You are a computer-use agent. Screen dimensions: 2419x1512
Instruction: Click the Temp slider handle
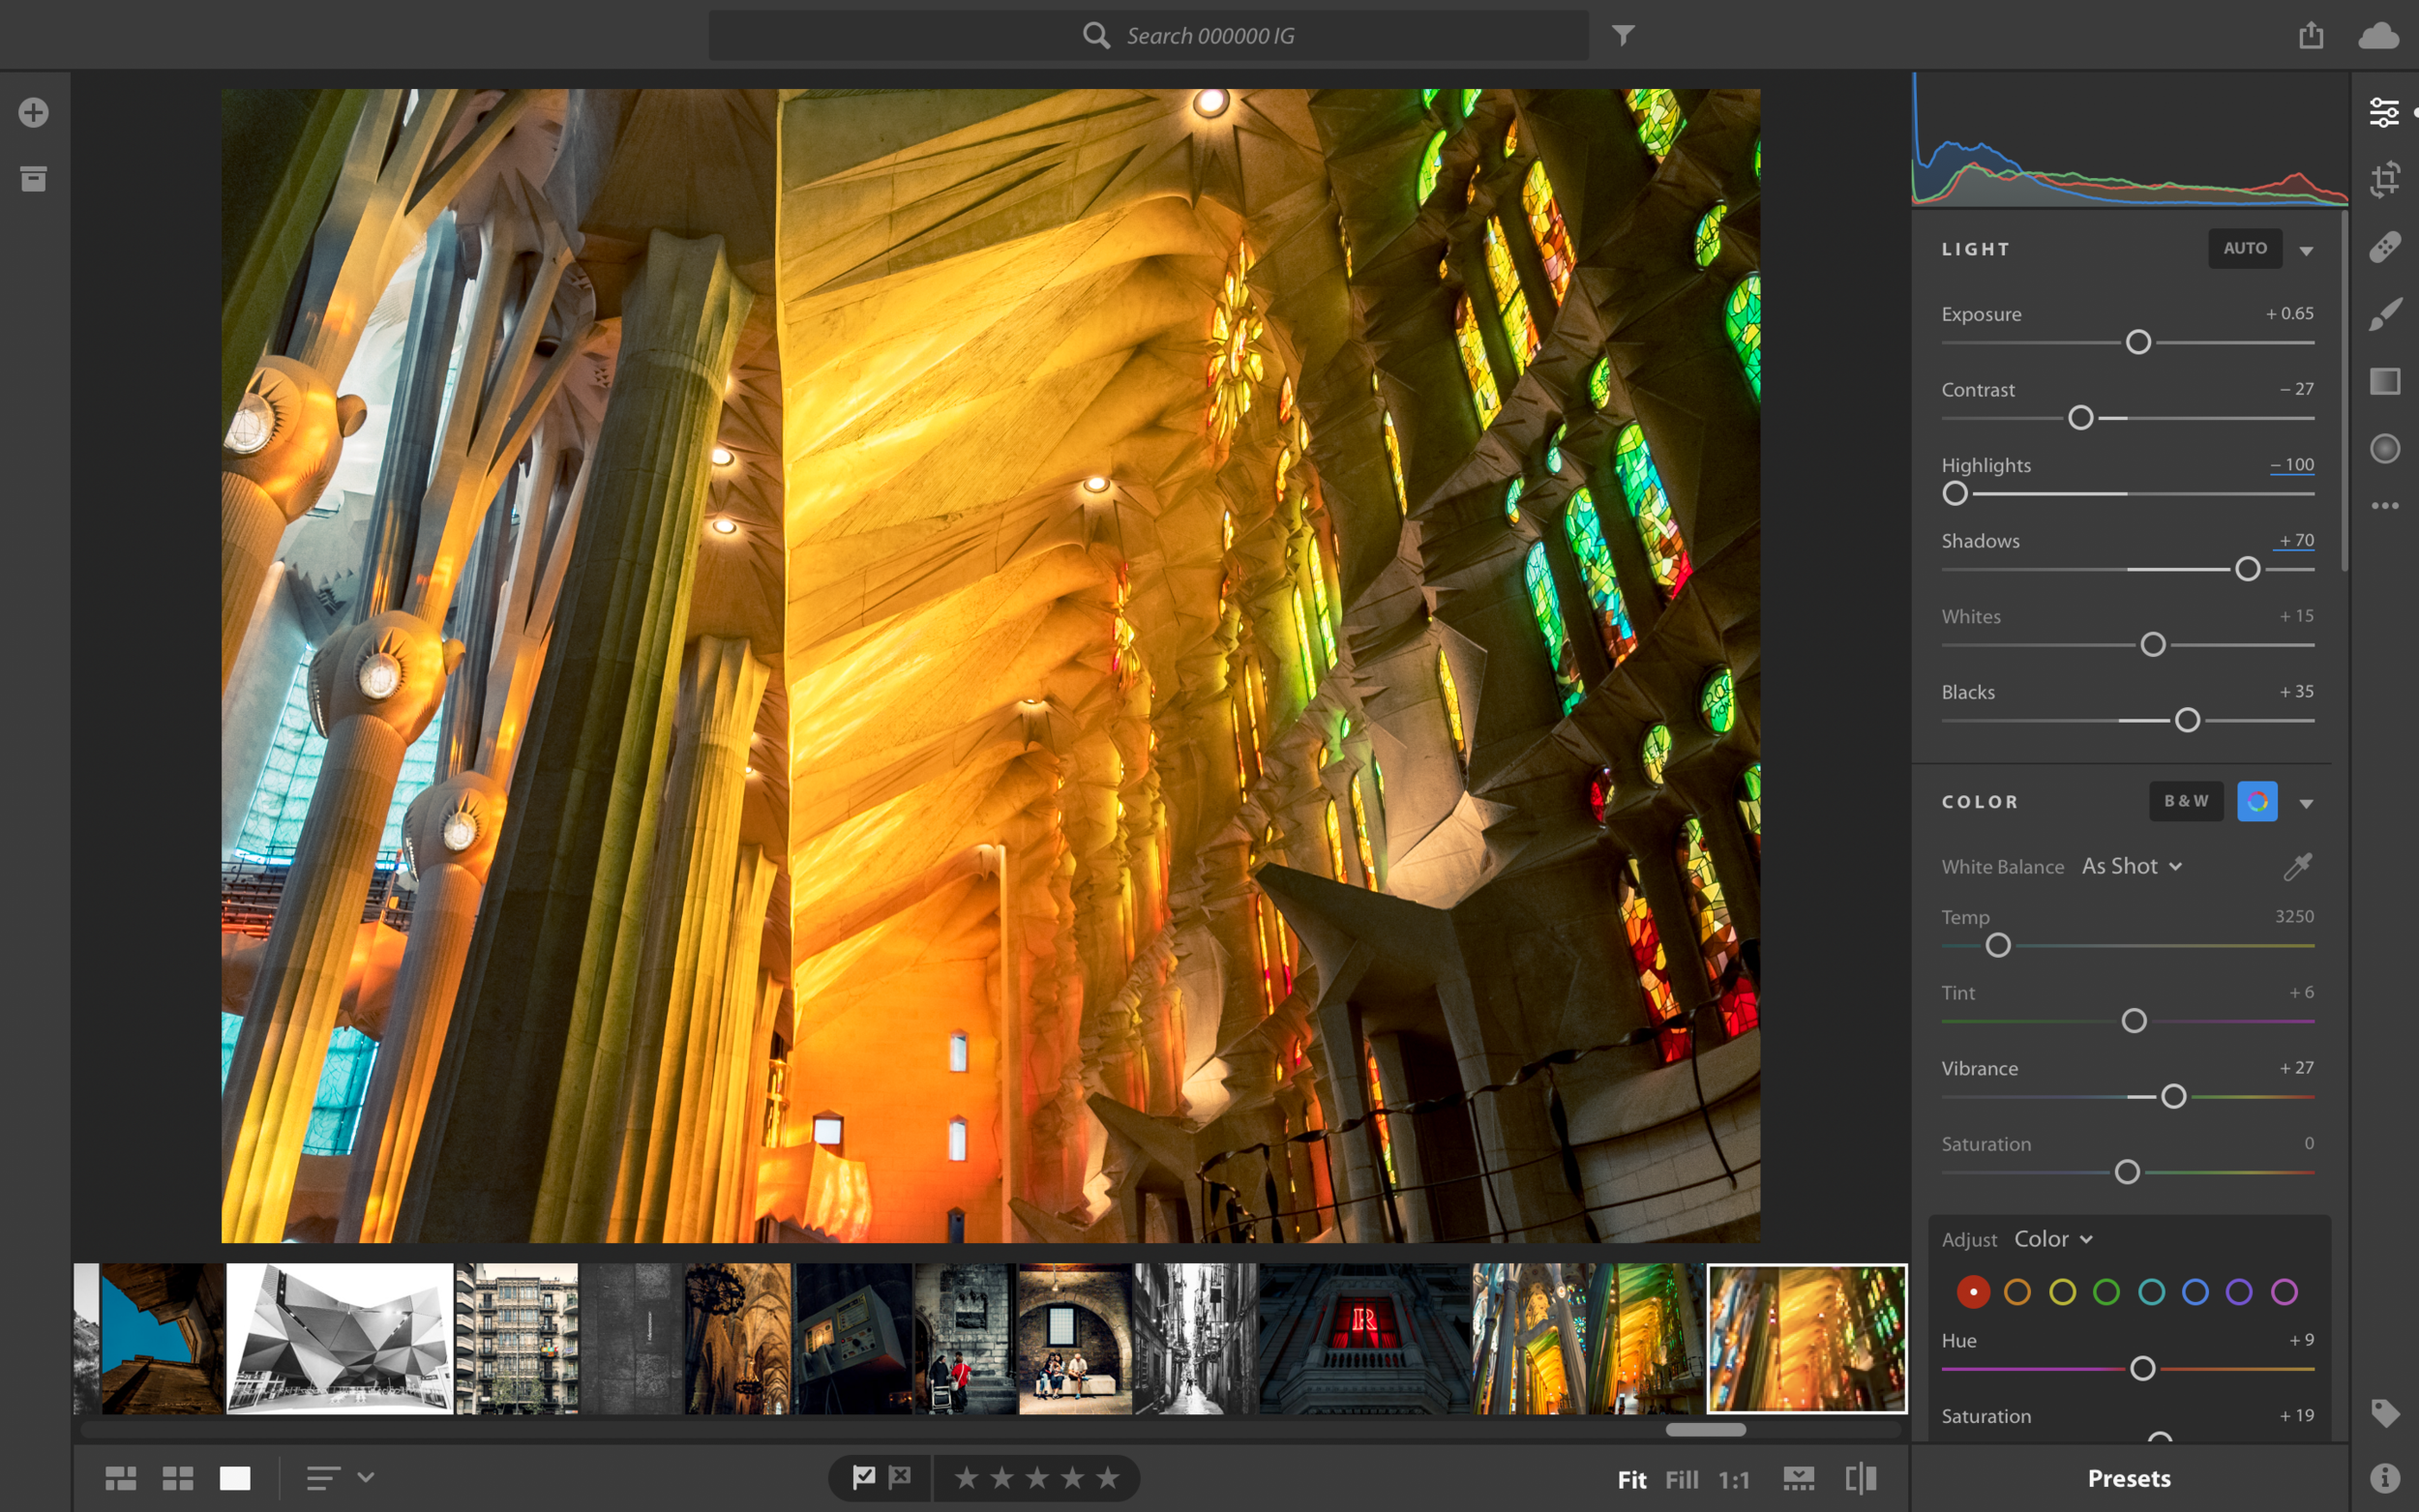pos(1997,945)
